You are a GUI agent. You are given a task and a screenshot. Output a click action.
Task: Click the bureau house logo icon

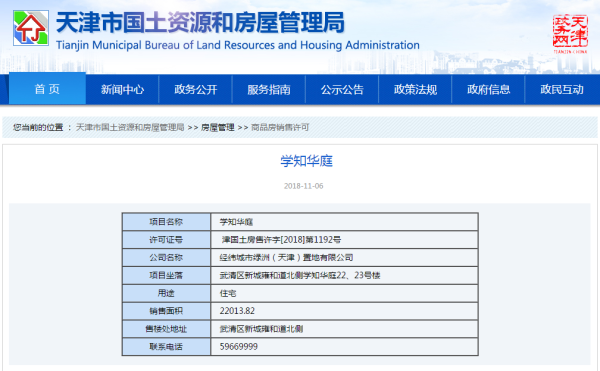pyautogui.click(x=31, y=28)
